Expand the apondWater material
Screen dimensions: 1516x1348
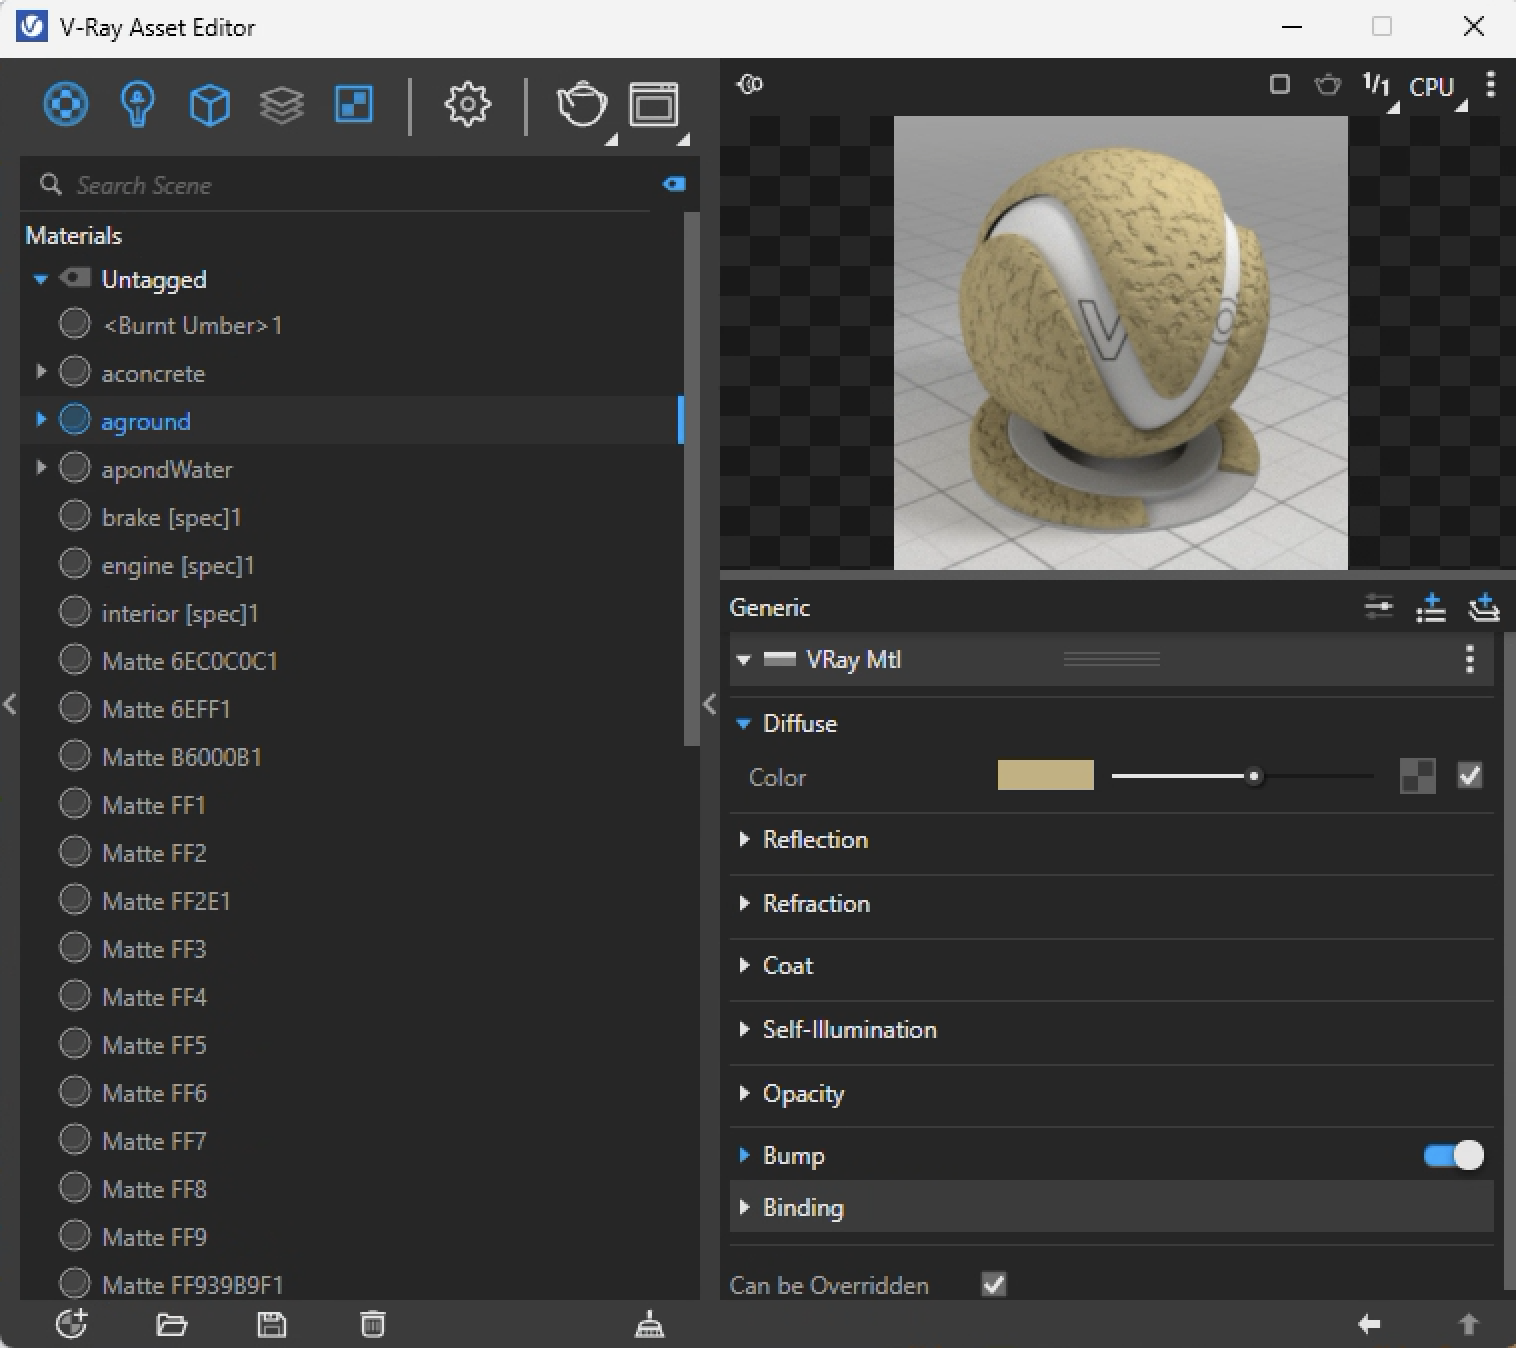point(41,468)
